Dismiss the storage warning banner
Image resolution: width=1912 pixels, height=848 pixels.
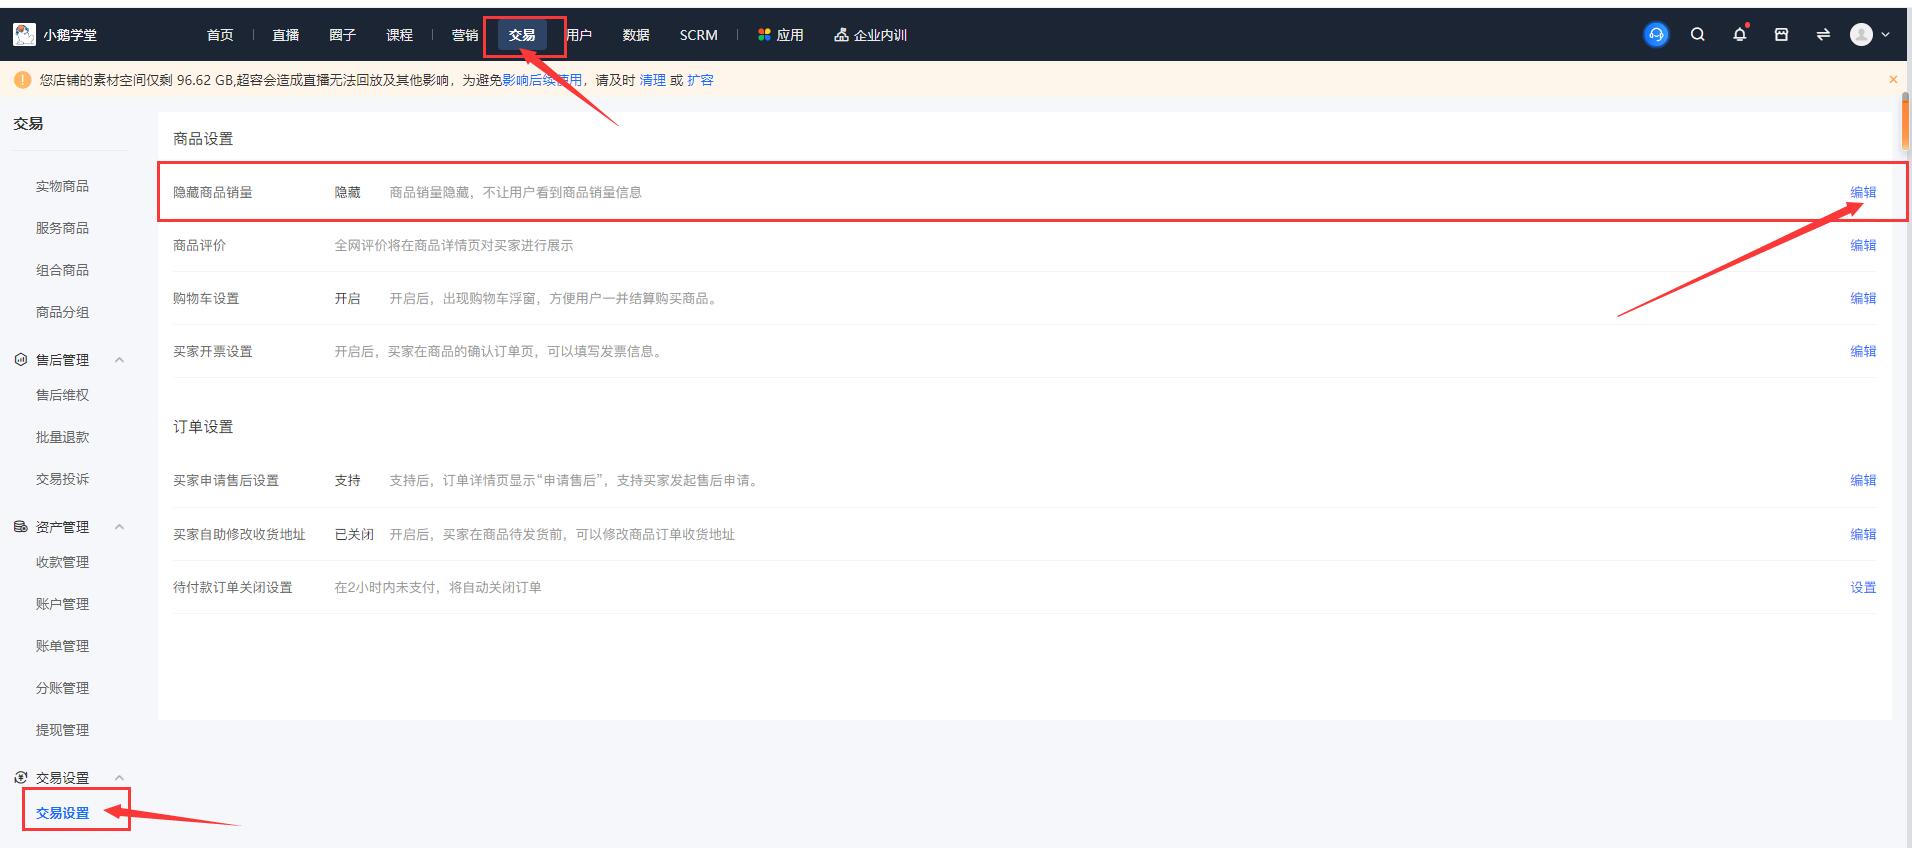click(1892, 80)
